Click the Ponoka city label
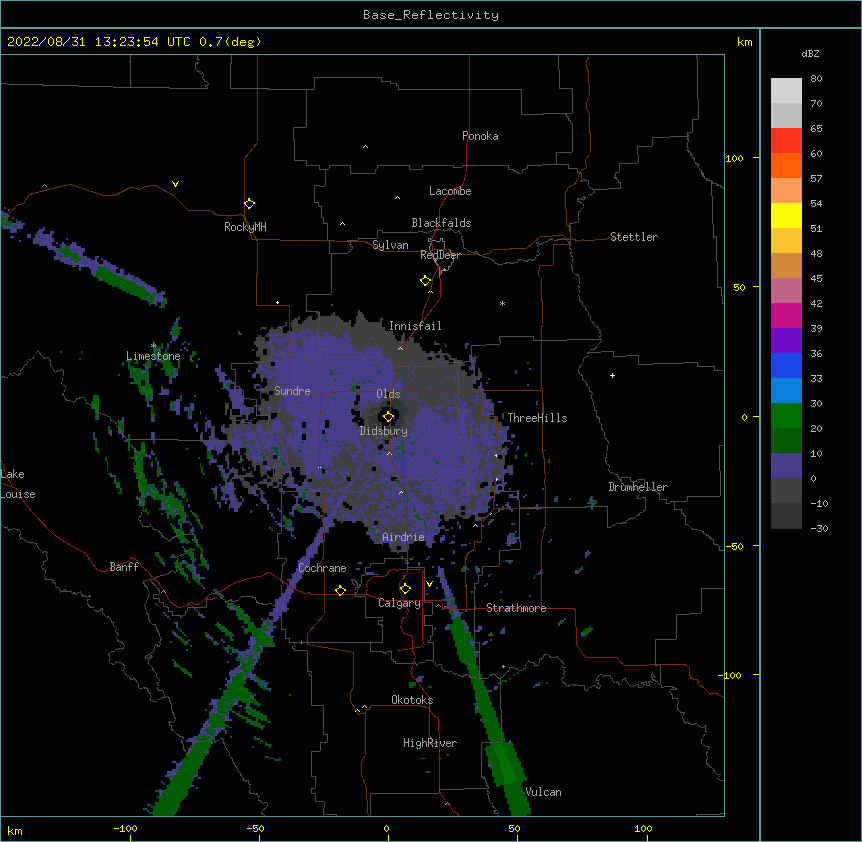The image size is (862, 842). pos(480,136)
